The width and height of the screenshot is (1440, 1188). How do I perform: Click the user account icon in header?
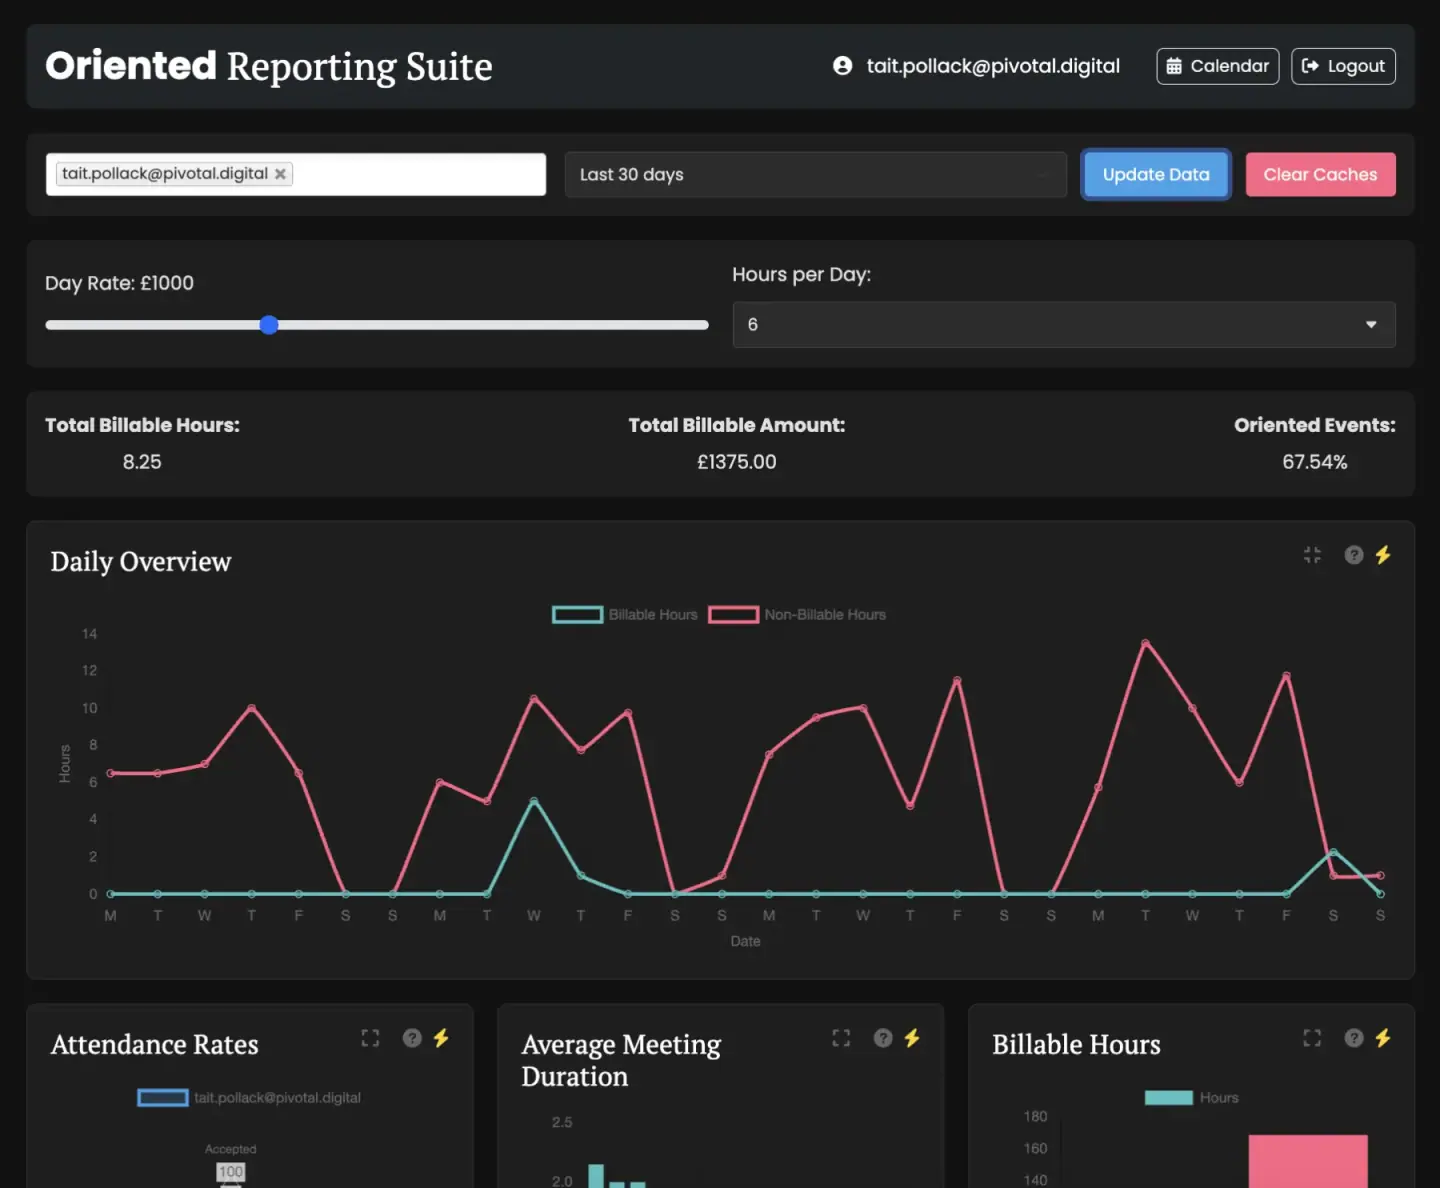843,66
